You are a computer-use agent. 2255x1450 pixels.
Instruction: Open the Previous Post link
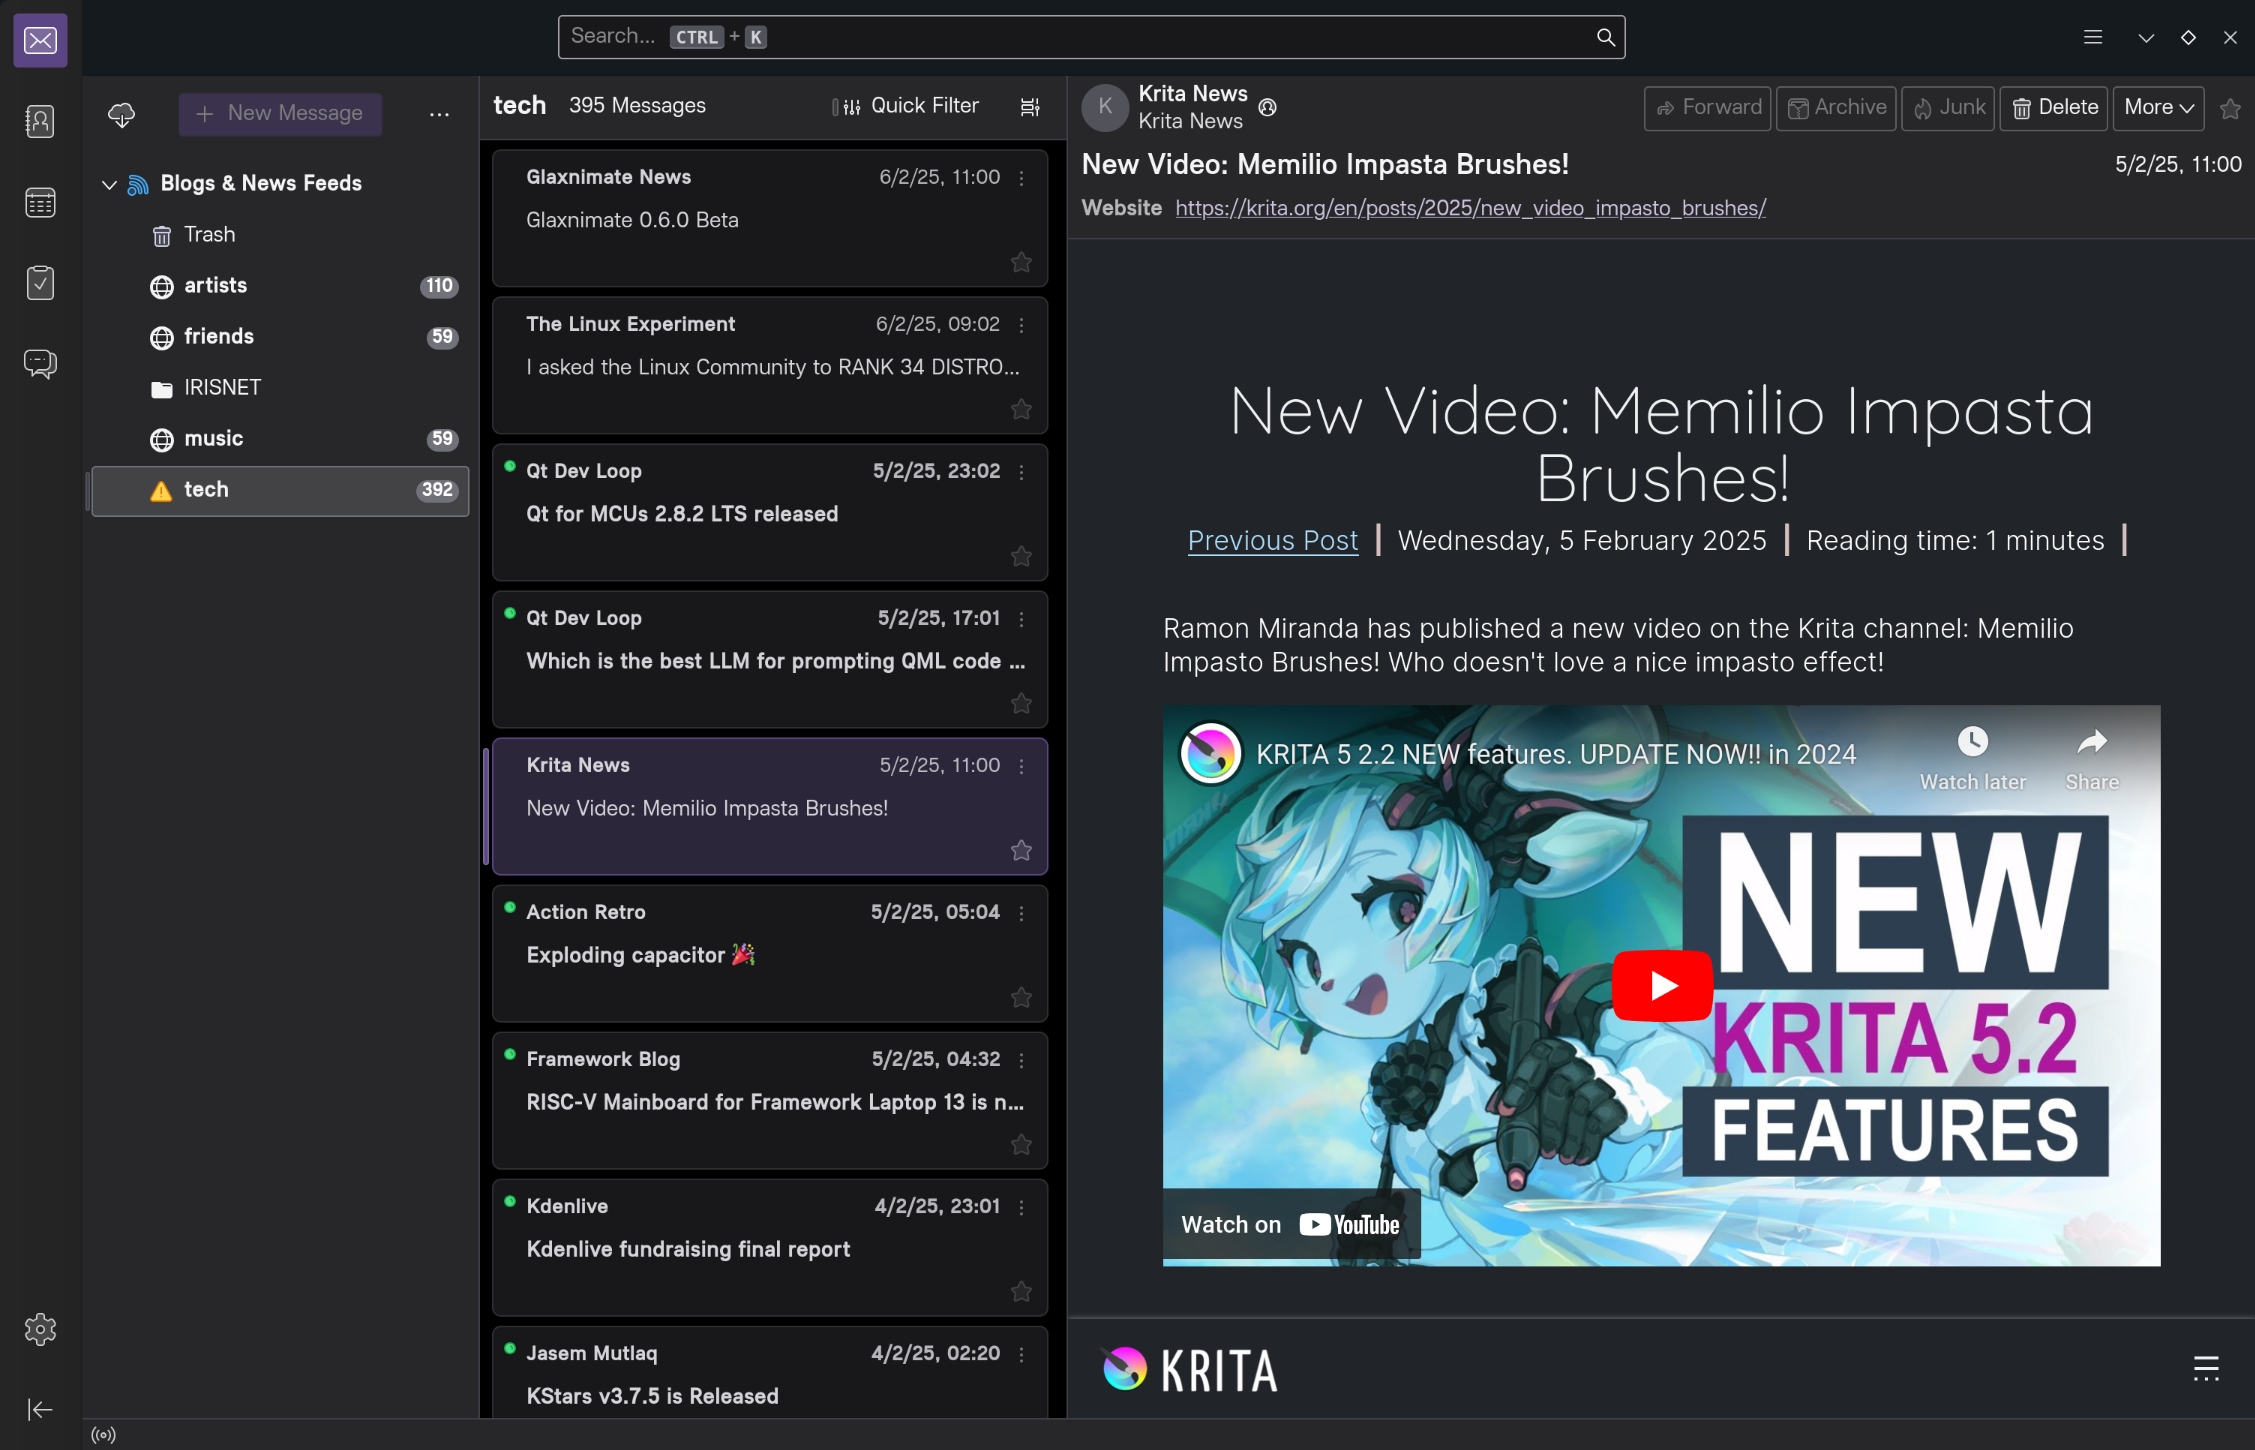[x=1272, y=540]
